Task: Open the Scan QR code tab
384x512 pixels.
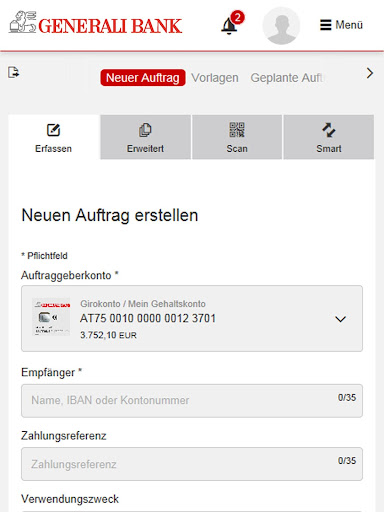Action: click(237, 137)
